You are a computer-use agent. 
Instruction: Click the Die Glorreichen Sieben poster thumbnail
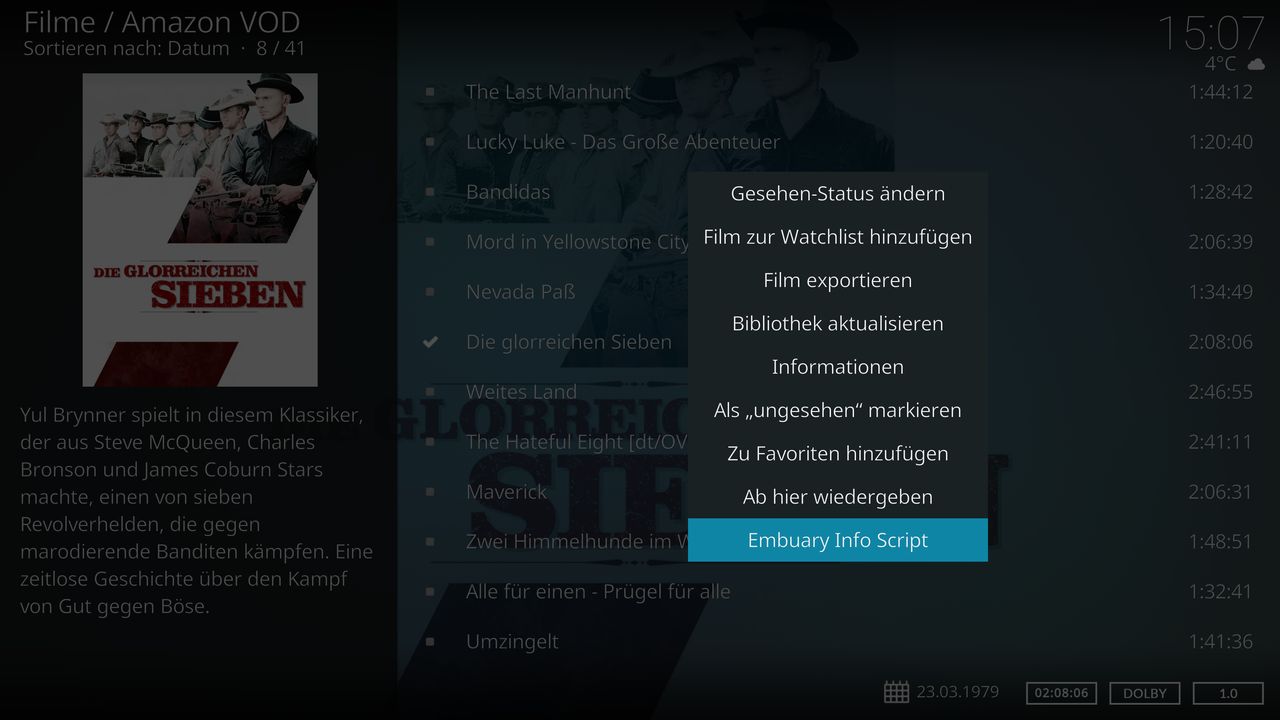pyautogui.click(x=200, y=230)
